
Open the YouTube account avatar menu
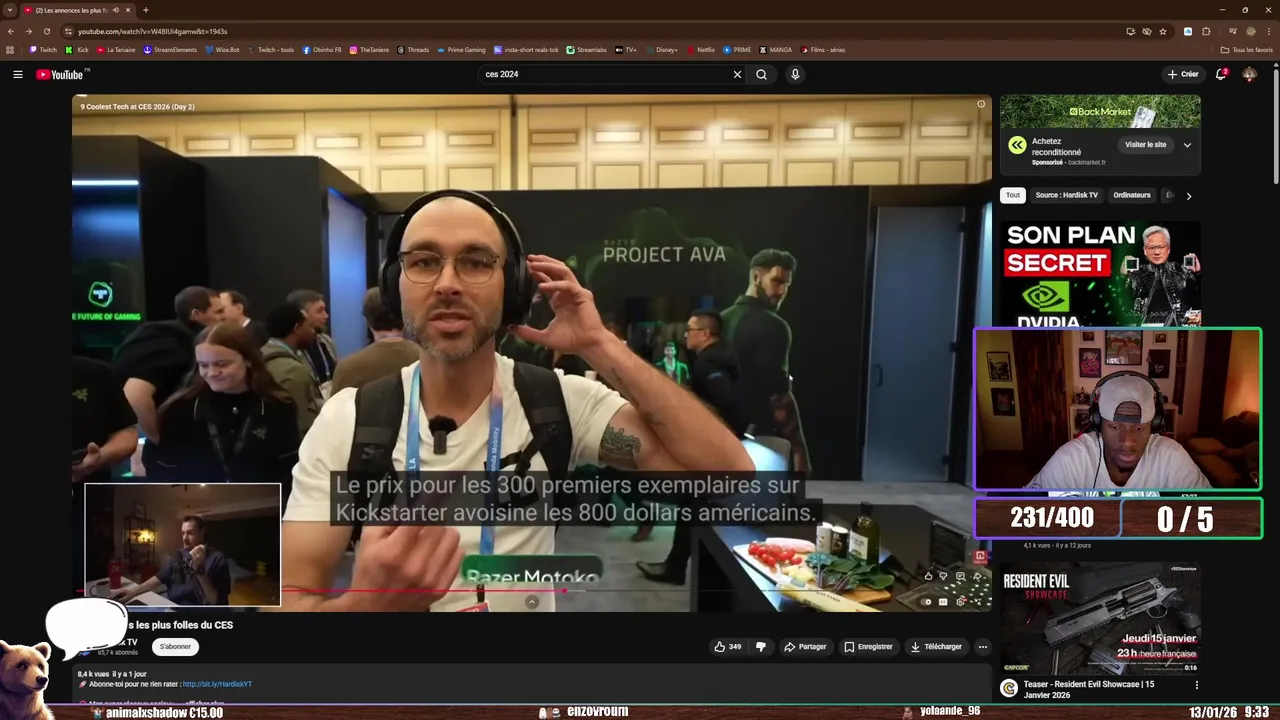(1249, 74)
